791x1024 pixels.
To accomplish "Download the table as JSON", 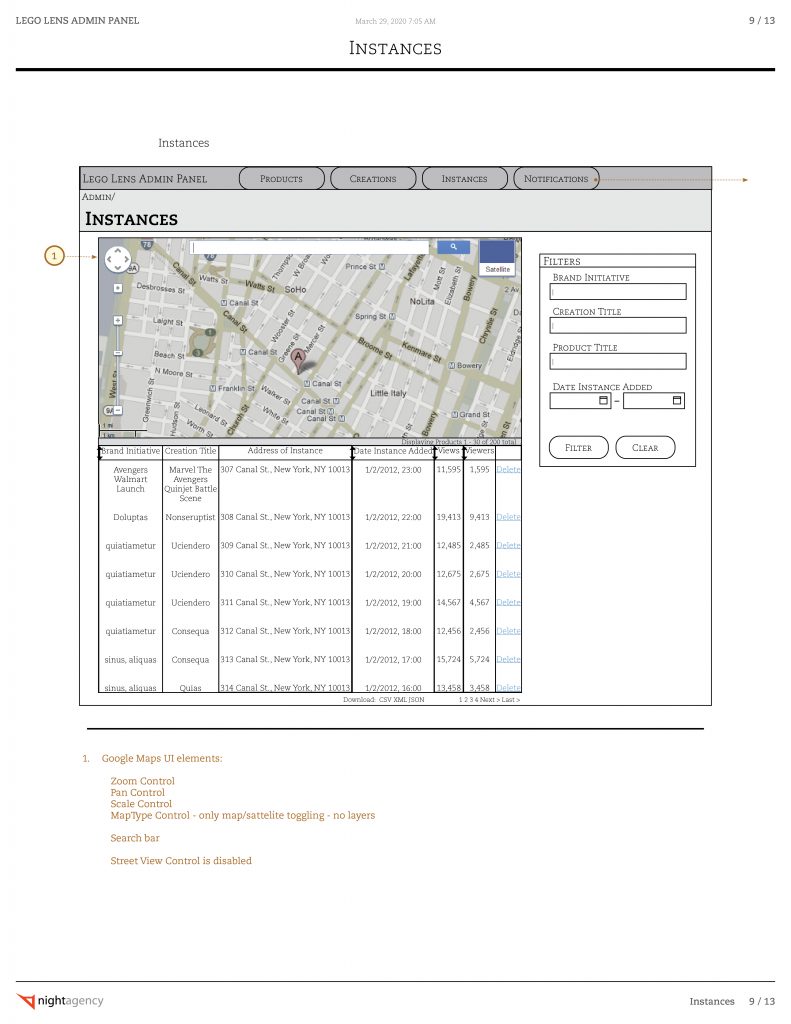I will coord(417,699).
